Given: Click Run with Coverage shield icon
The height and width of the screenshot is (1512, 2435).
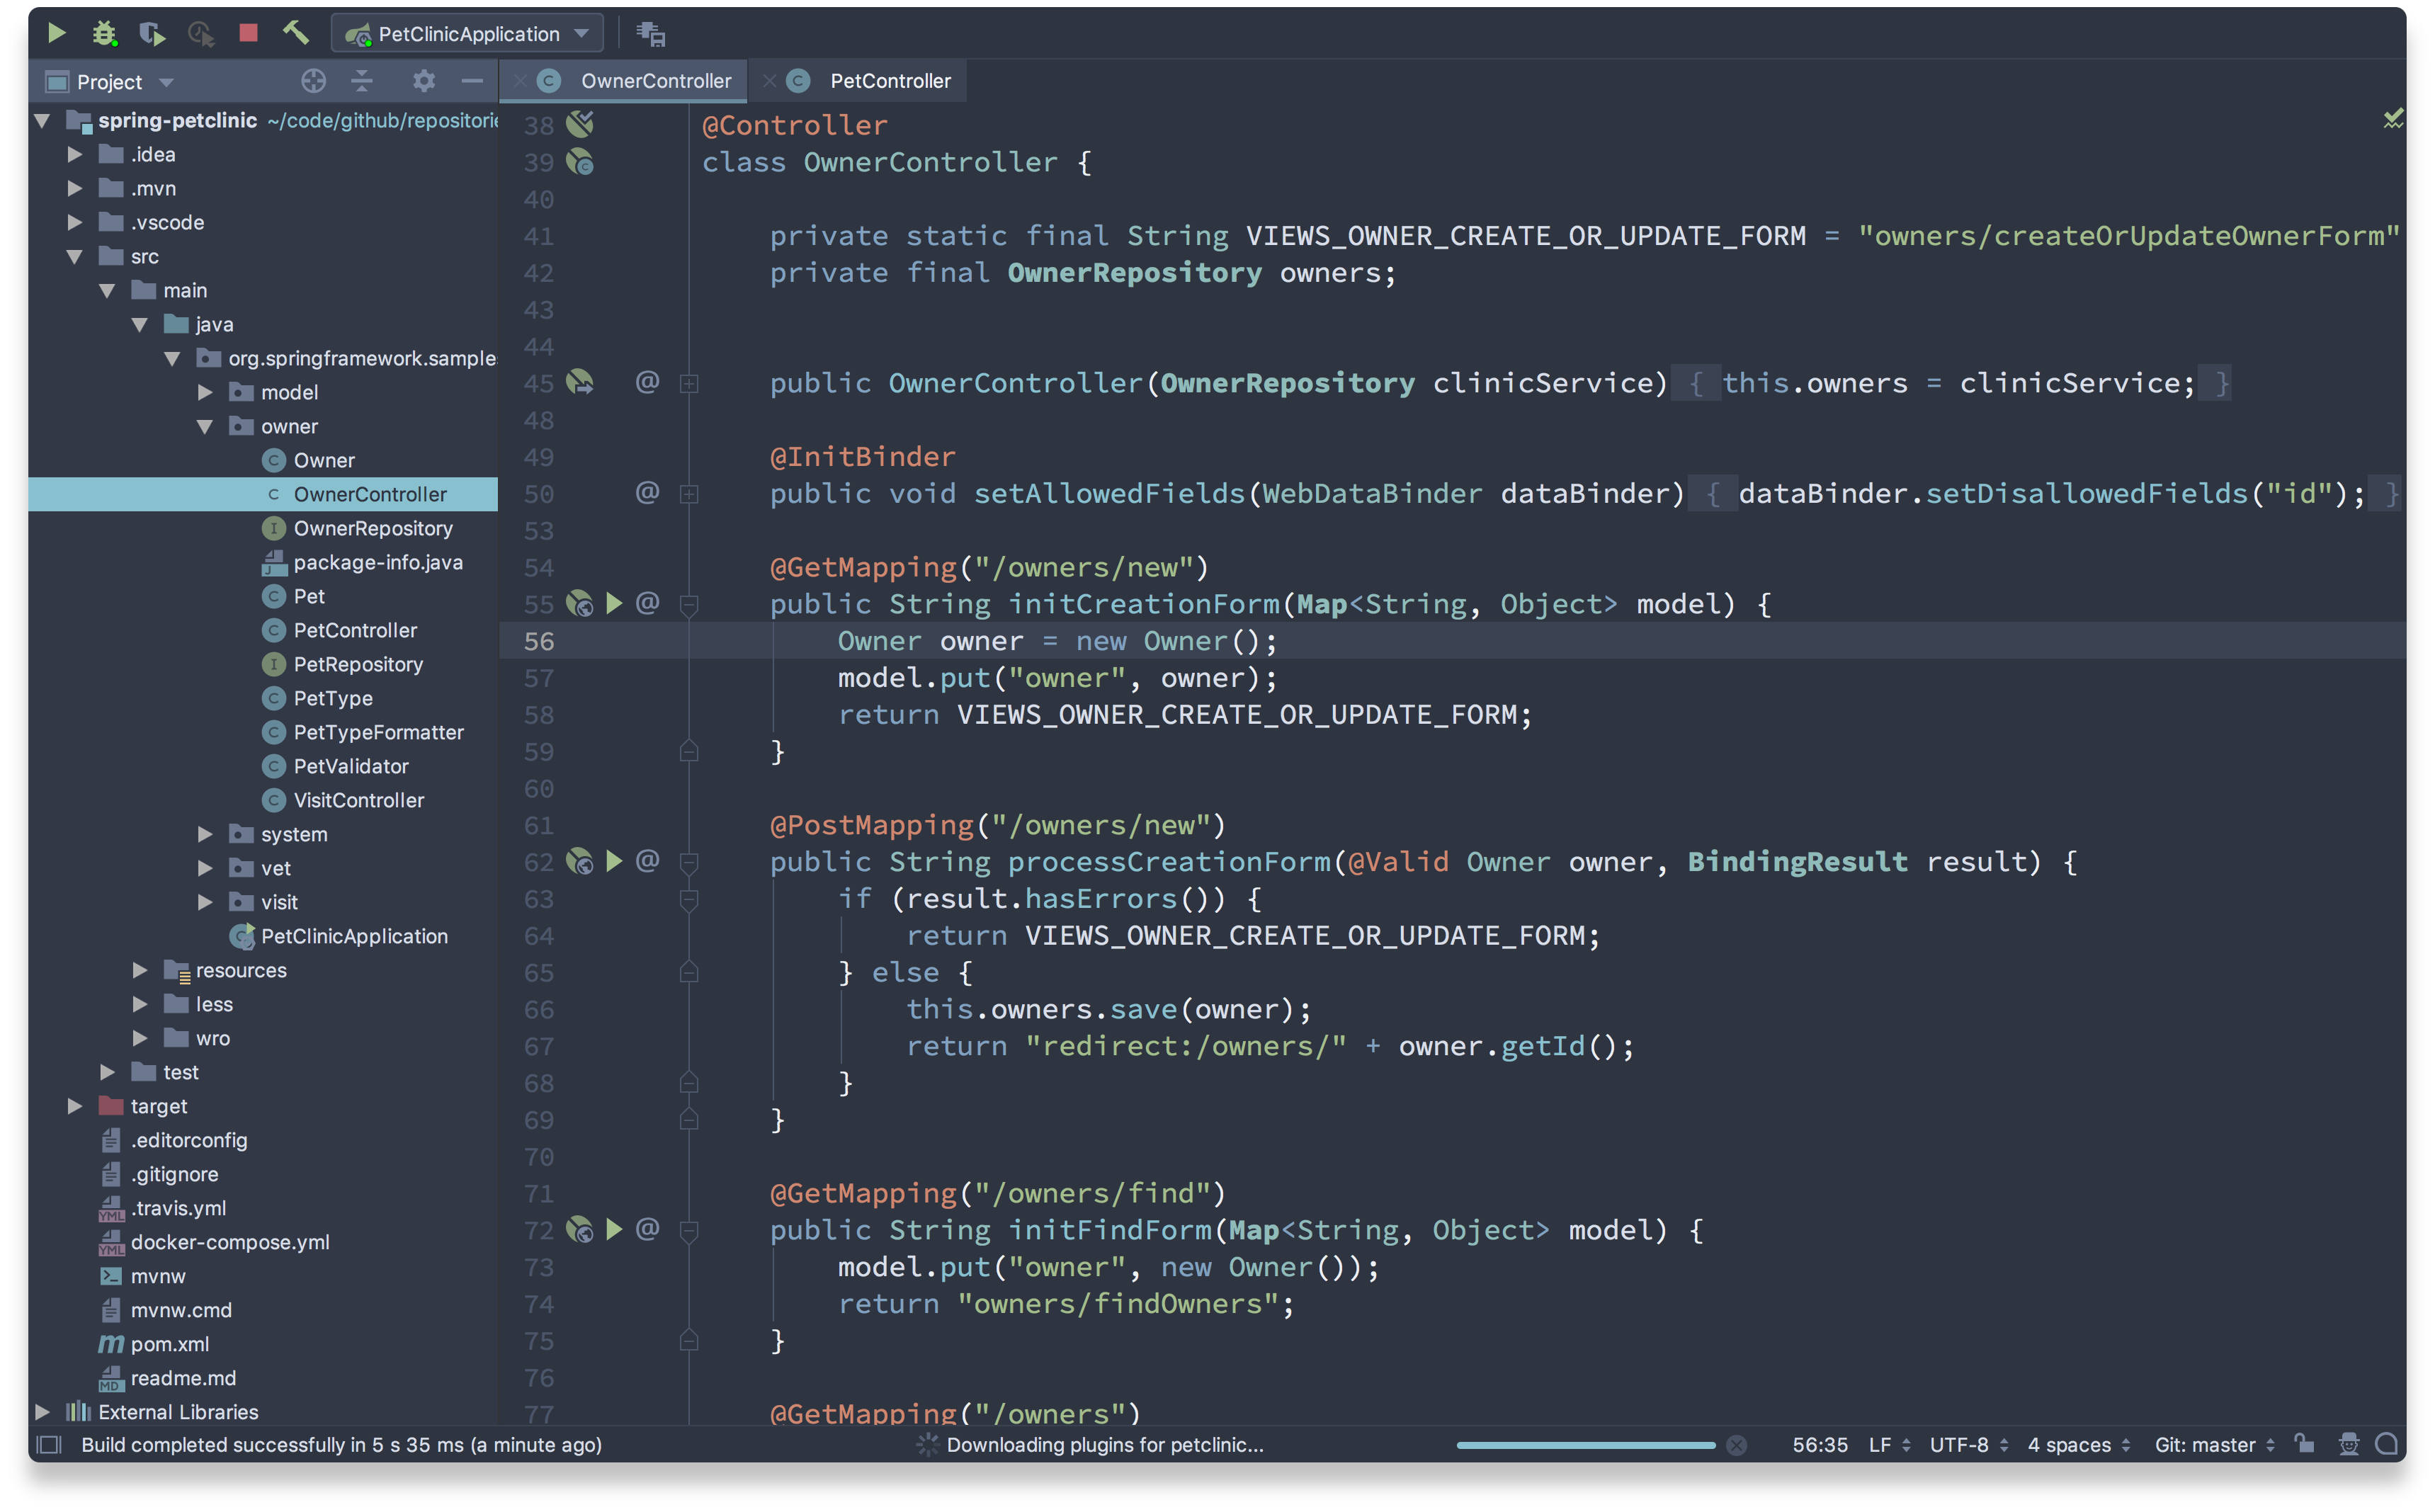Looking at the screenshot, I should [152, 33].
